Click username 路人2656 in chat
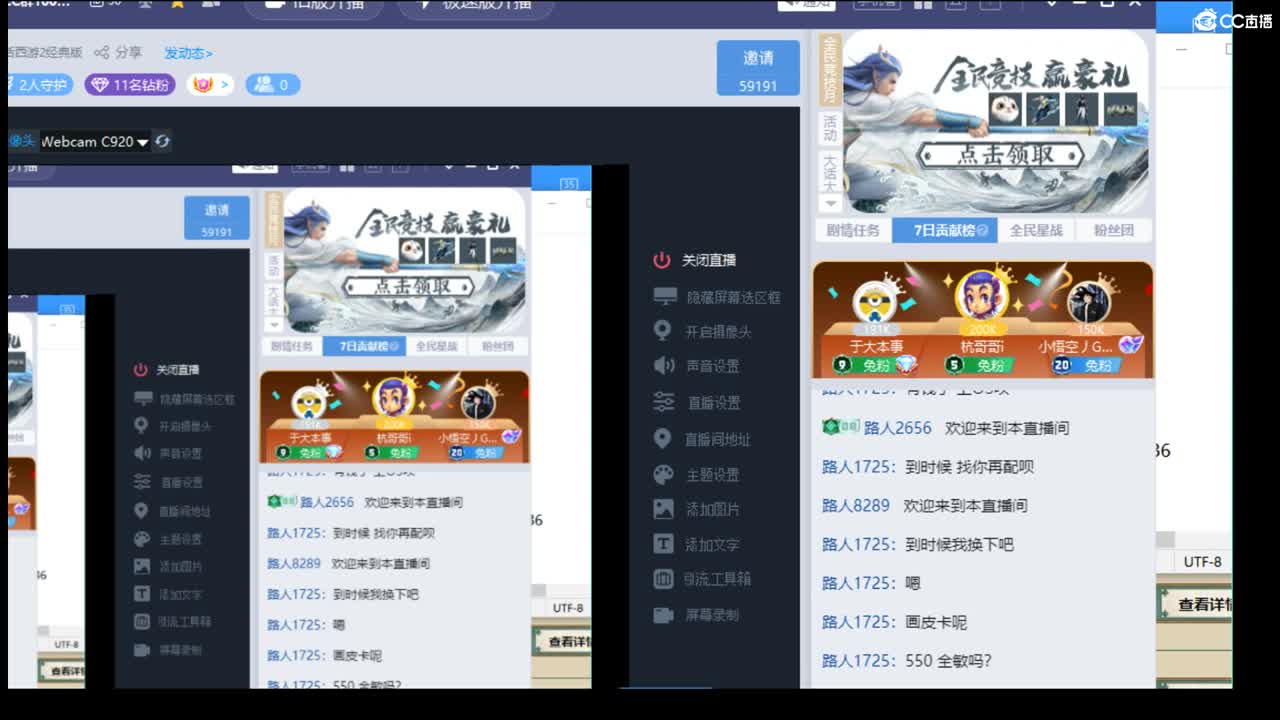Screen dimensions: 1280x720 click(898, 427)
